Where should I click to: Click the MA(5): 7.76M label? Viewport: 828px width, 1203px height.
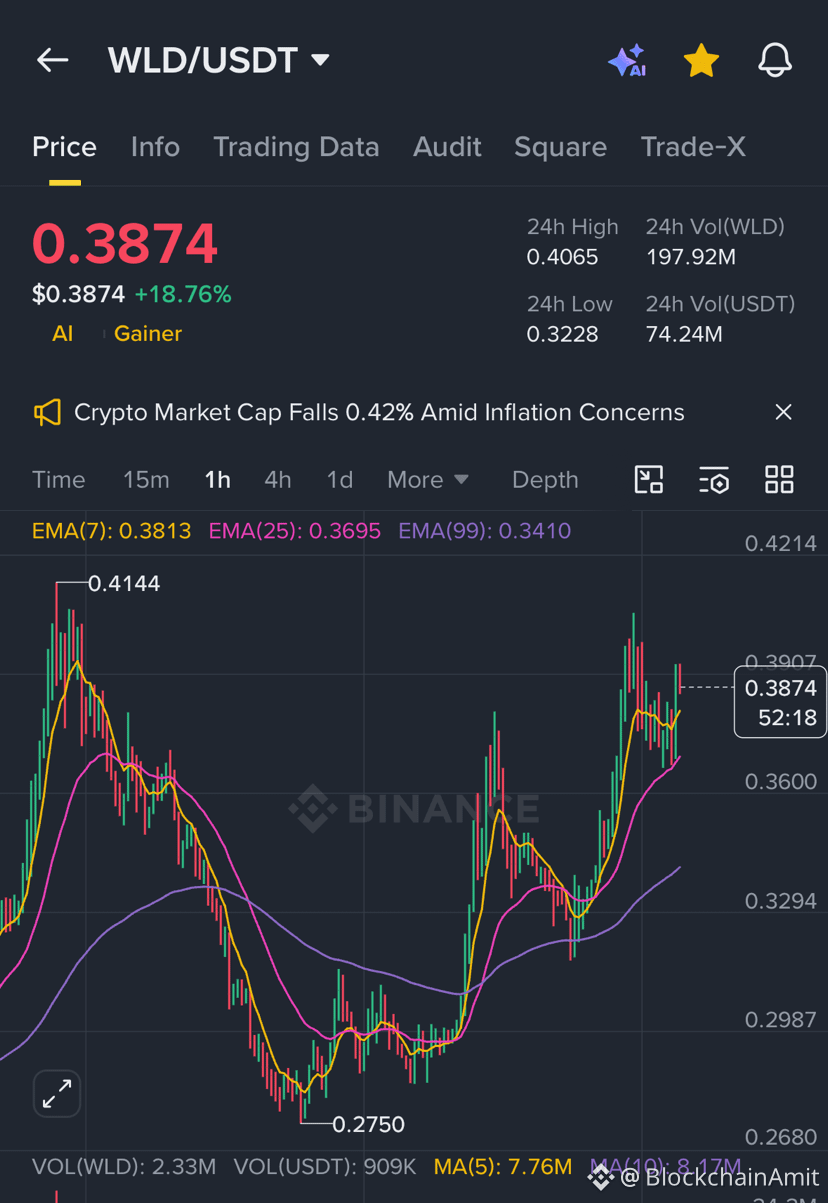pyautogui.click(x=503, y=1167)
